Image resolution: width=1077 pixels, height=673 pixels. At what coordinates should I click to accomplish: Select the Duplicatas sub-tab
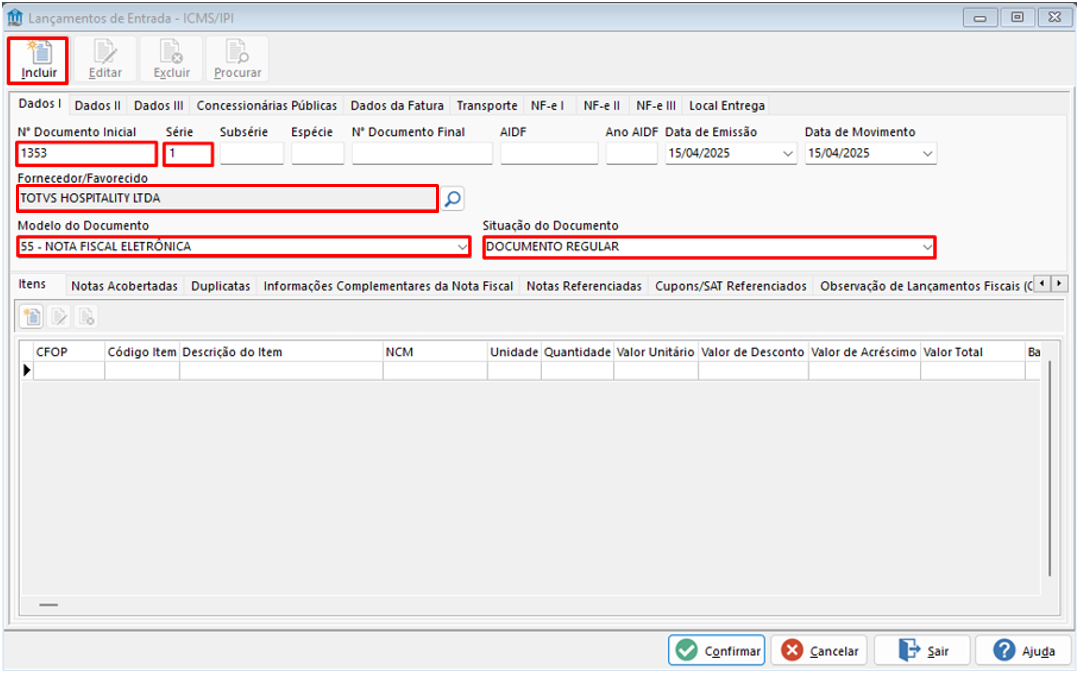pos(220,286)
